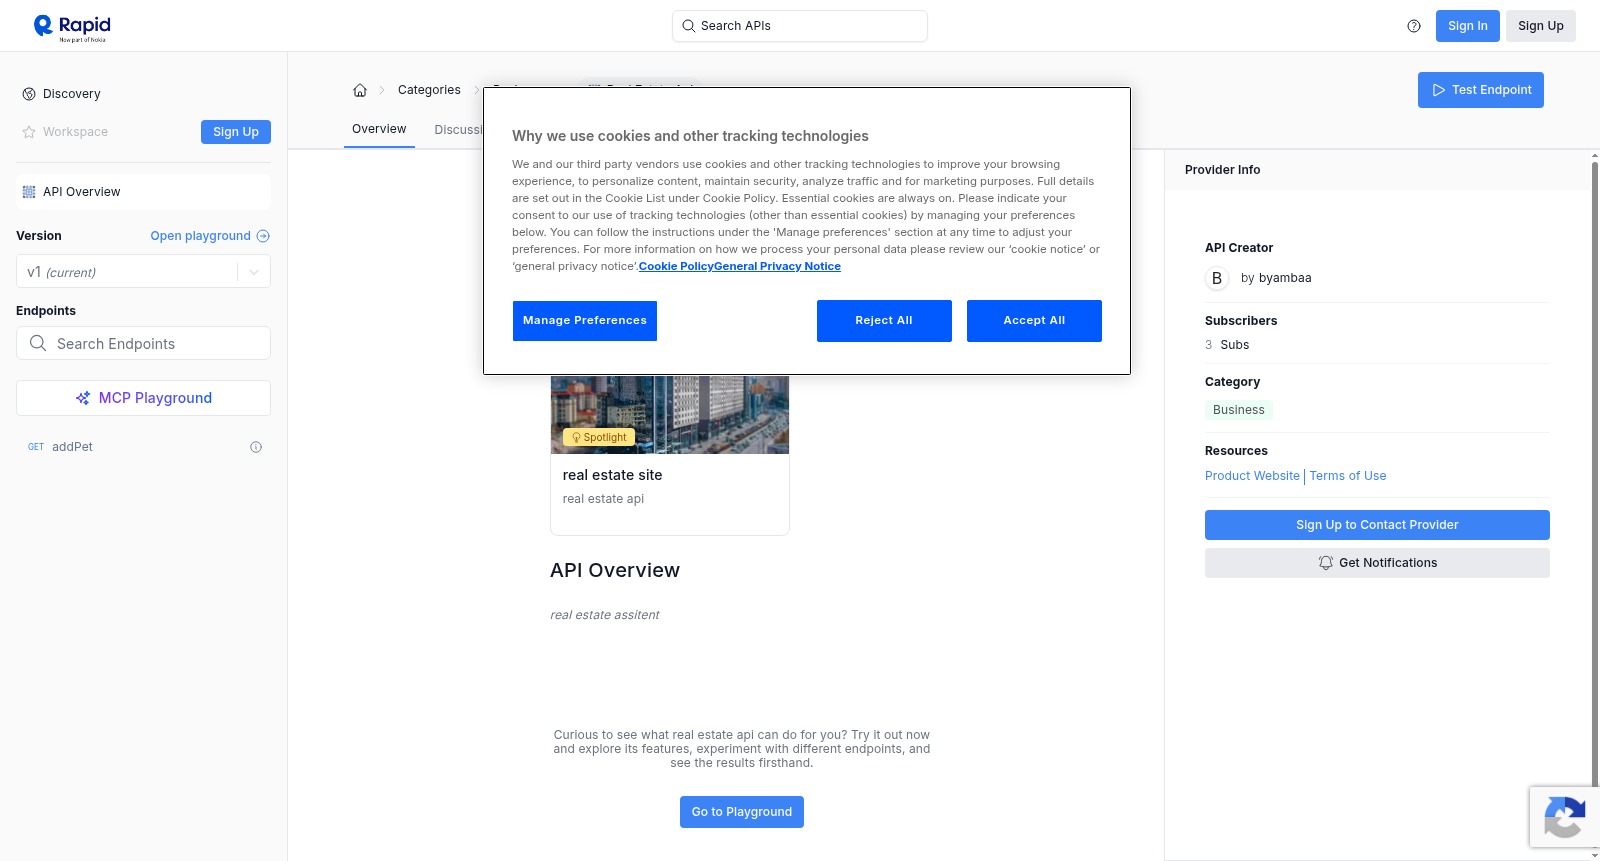Click the byambaa avatar letter B
Screen dimensions: 1600x861
[x=1217, y=278]
